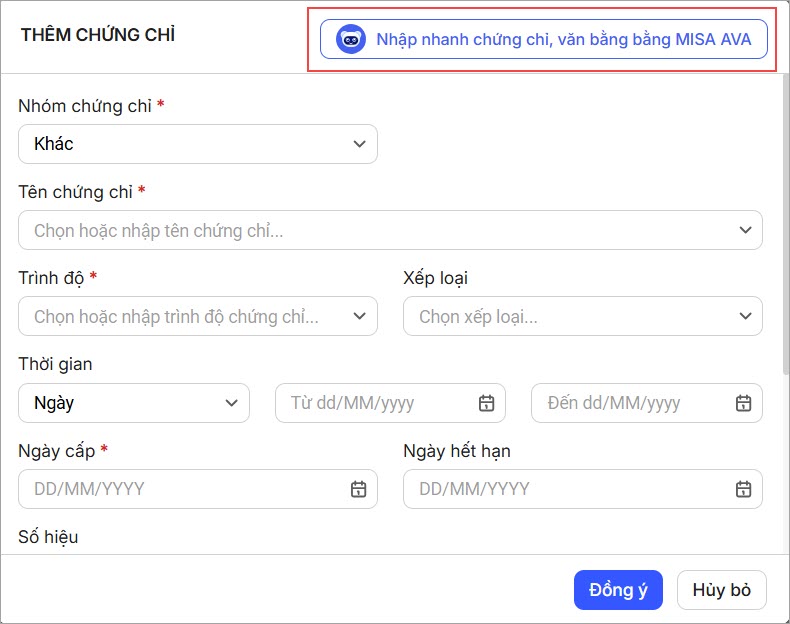Click the Khác value in Nhóm chứng chỉ
Viewport: 790px width, 624px height.
point(53,144)
